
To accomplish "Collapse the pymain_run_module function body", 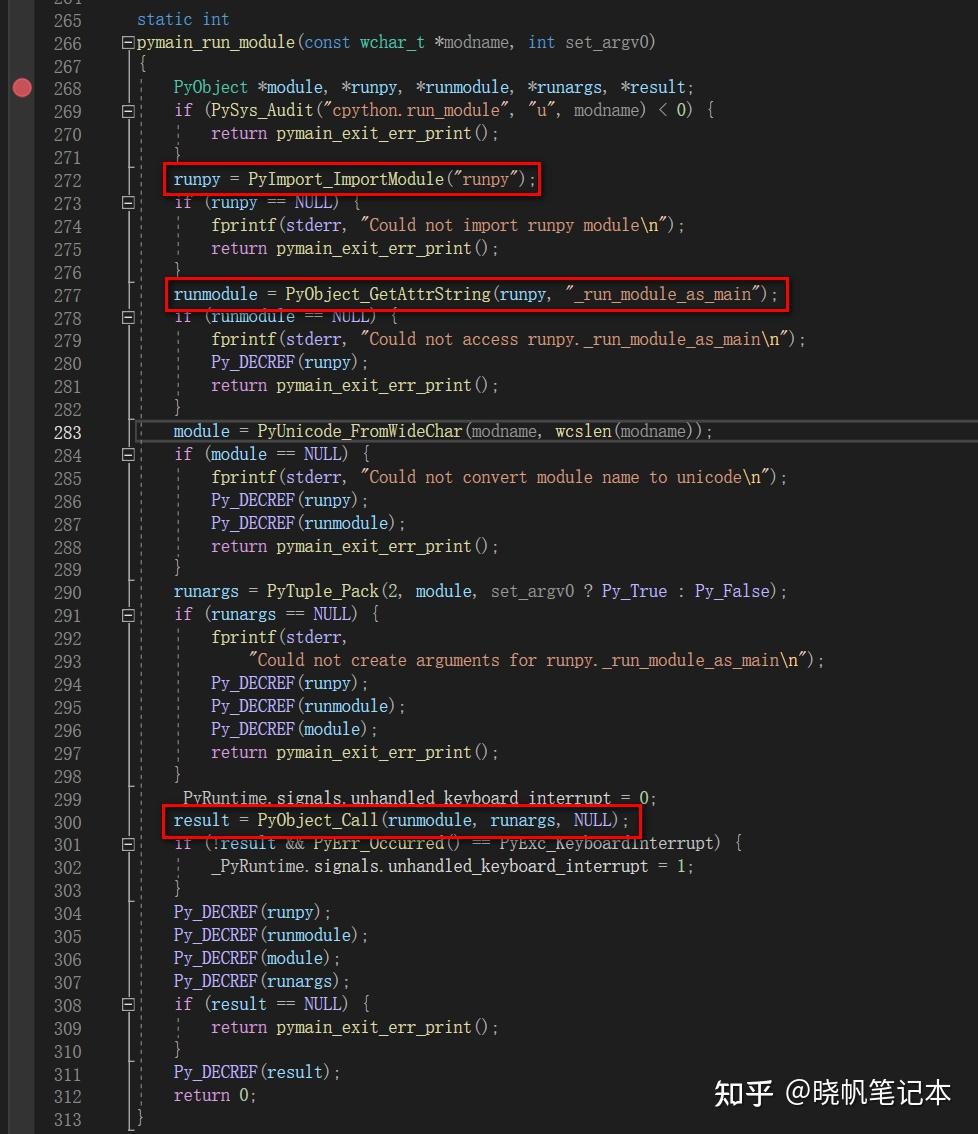I will pos(127,42).
